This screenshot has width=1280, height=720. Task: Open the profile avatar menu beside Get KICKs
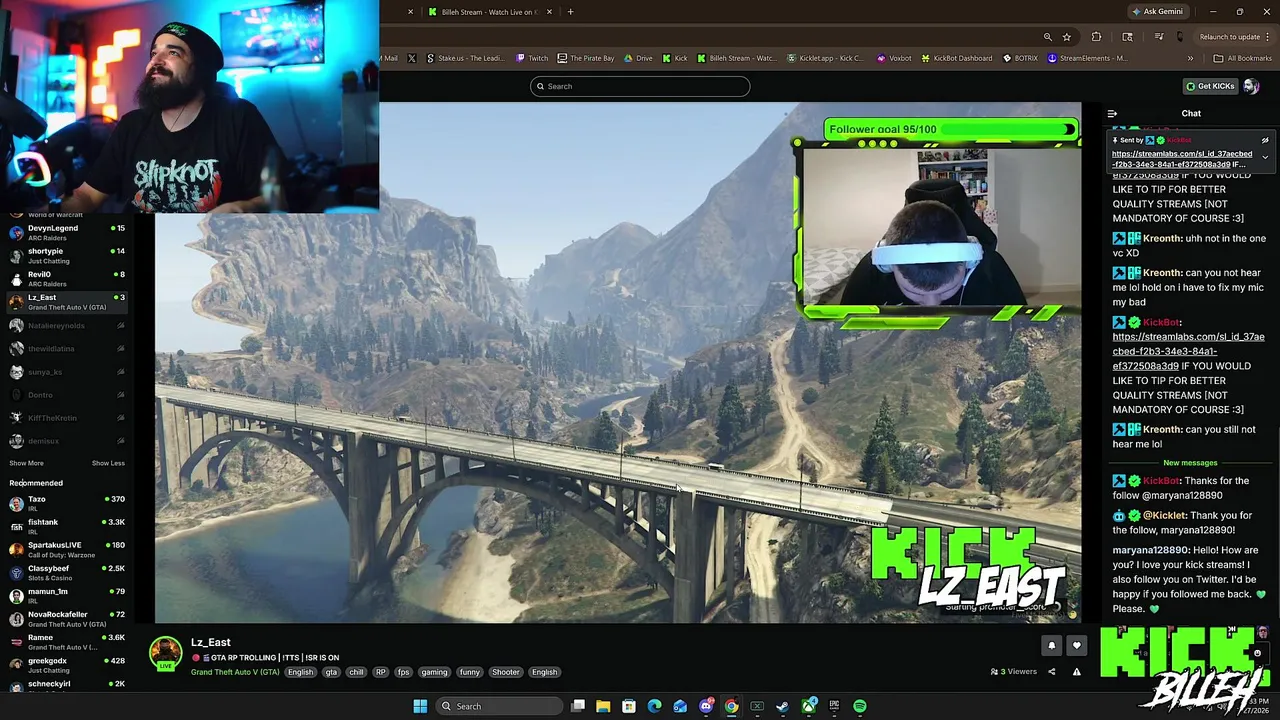[x=1251, y=86]
